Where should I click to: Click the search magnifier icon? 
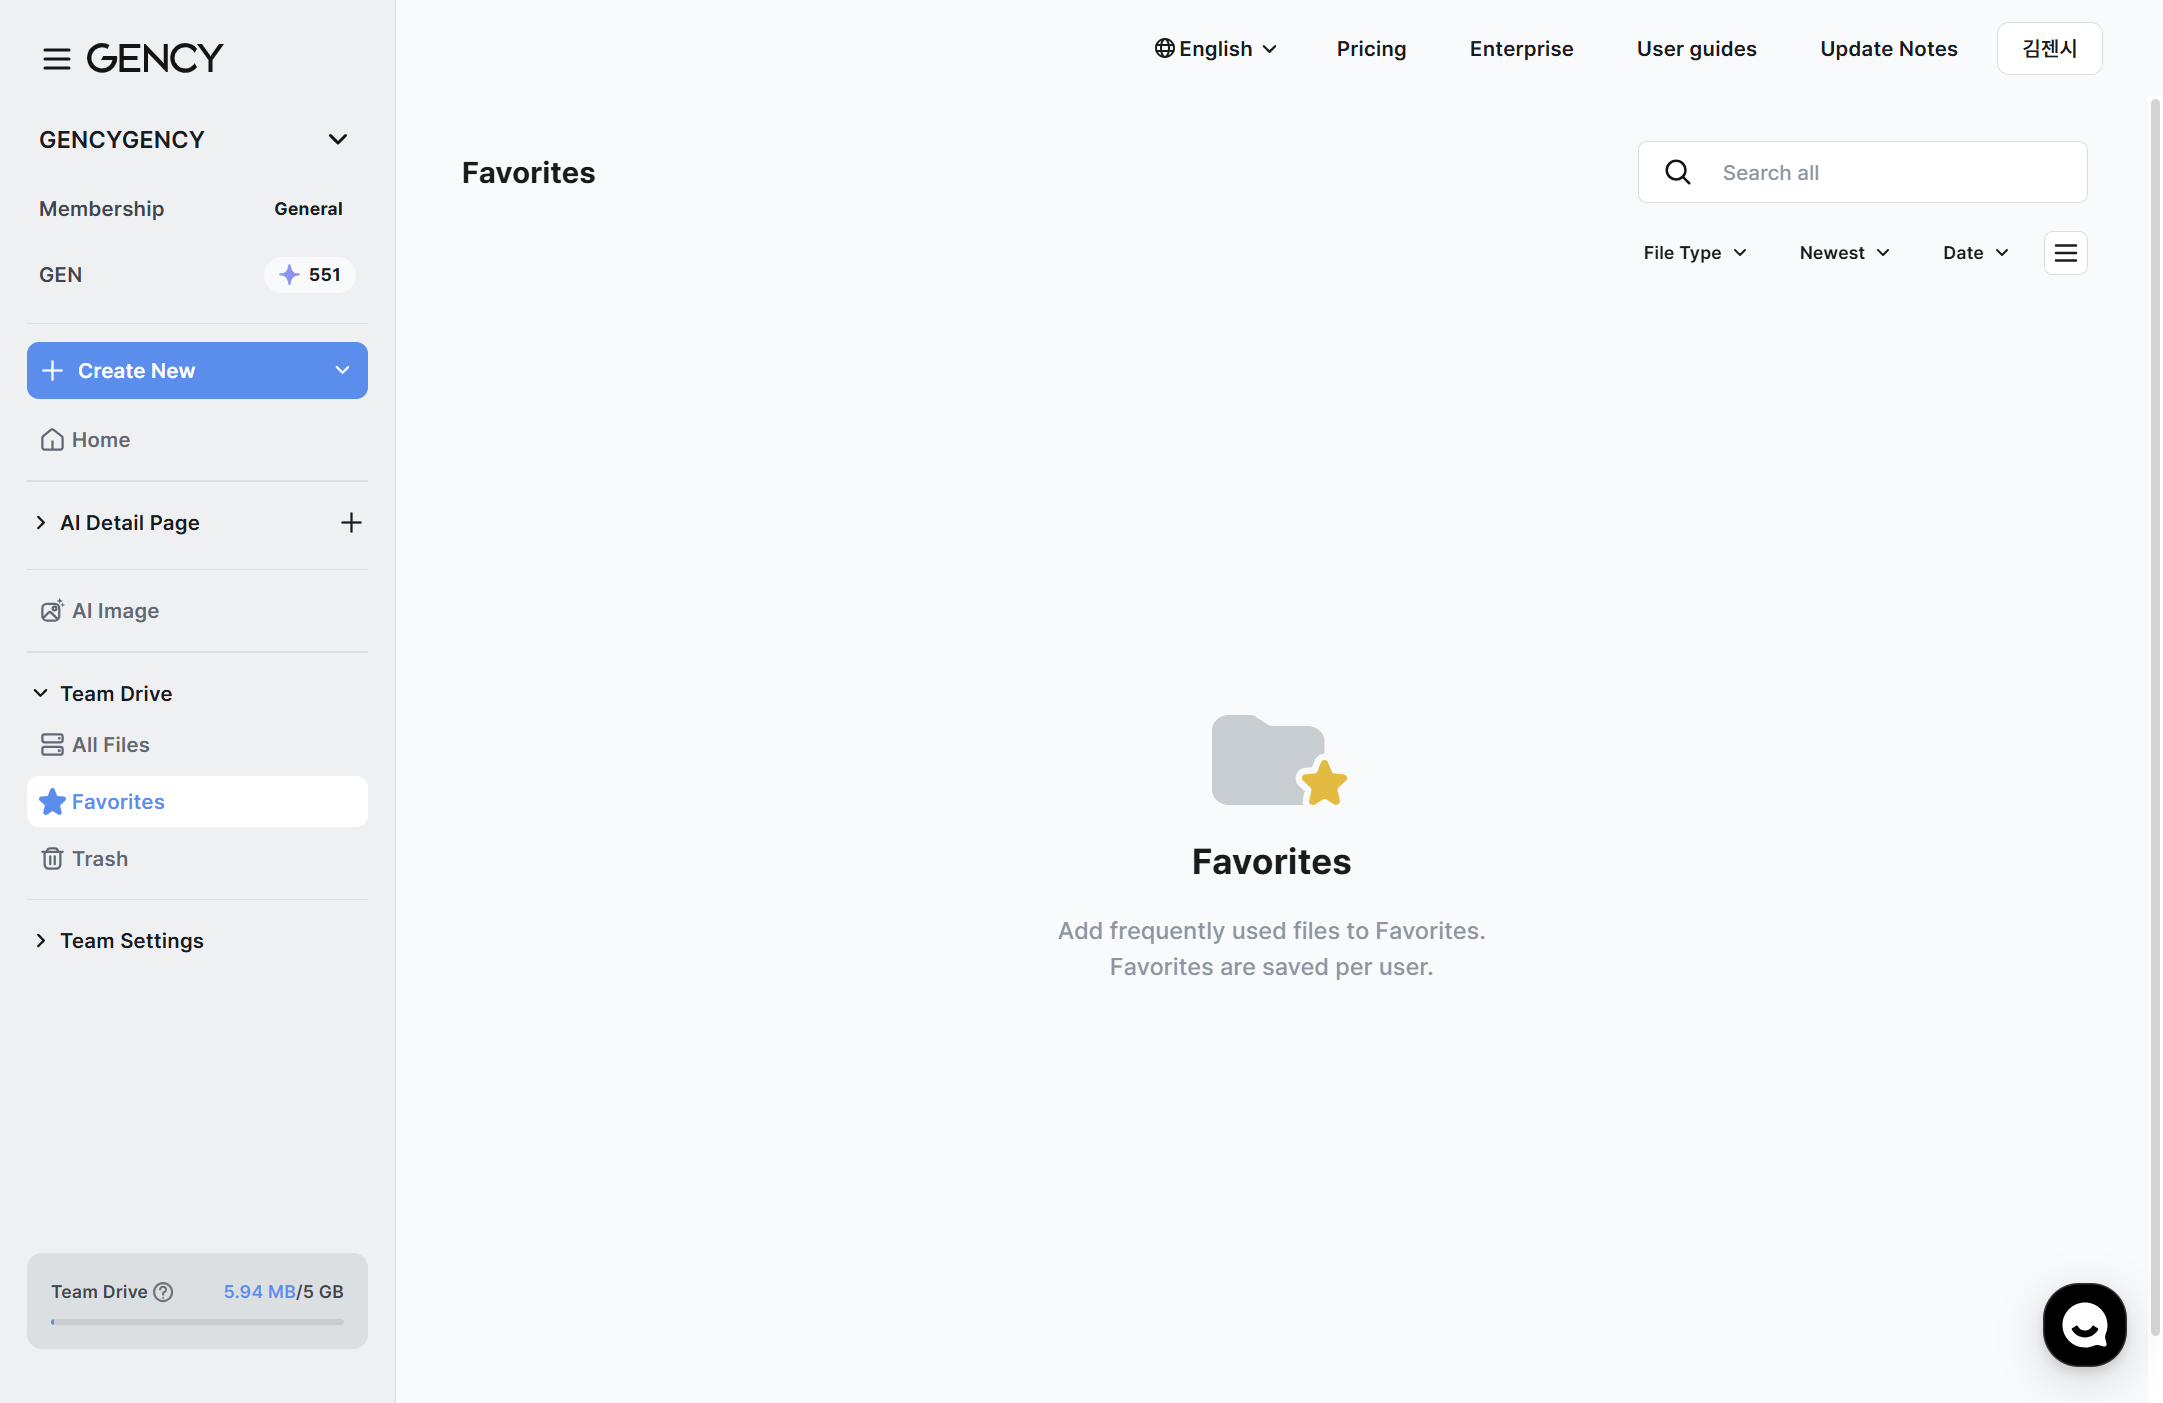[x=1678, y=173]
